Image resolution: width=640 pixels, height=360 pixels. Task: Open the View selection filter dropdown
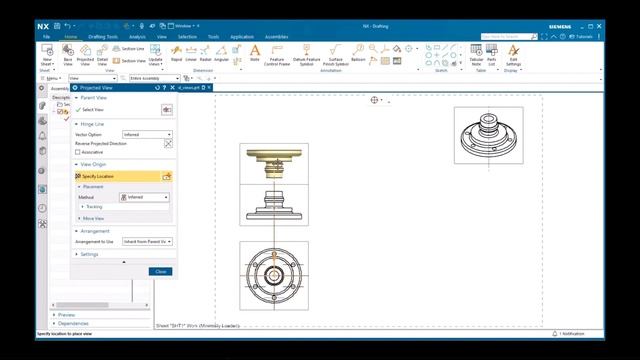93,78
